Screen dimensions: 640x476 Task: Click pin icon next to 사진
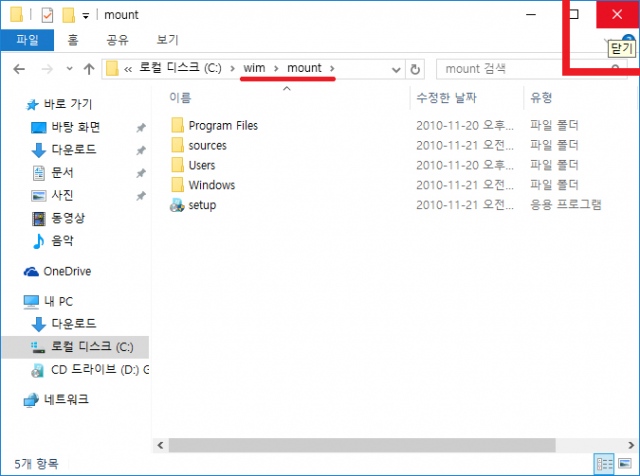pos(141,196)
